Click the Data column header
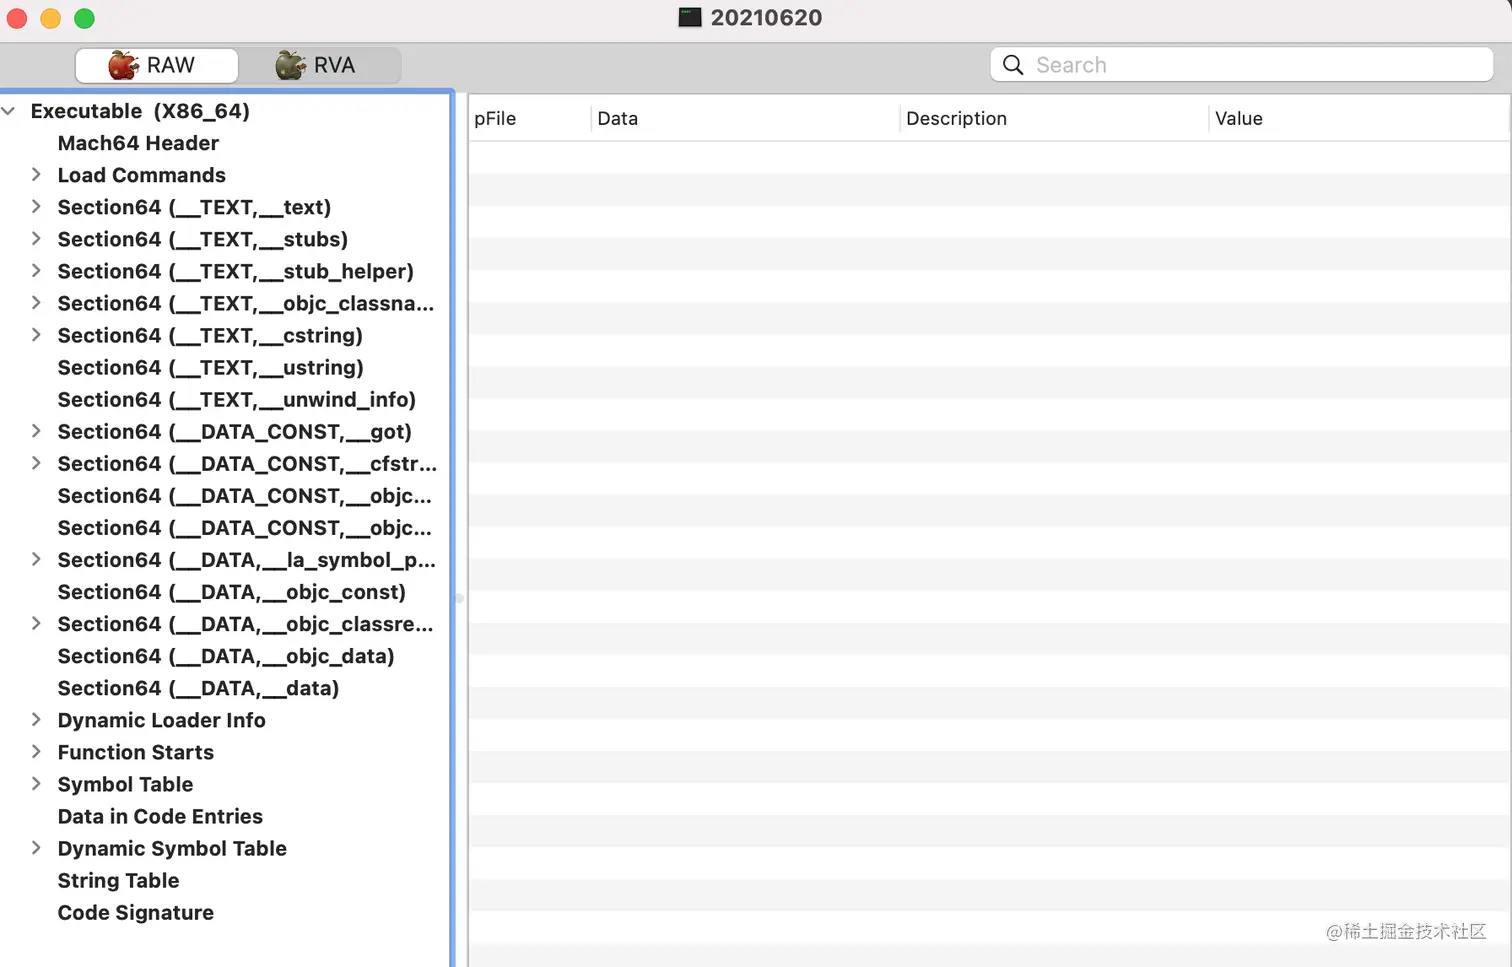1512x967 pixels. tap(745, 118)
